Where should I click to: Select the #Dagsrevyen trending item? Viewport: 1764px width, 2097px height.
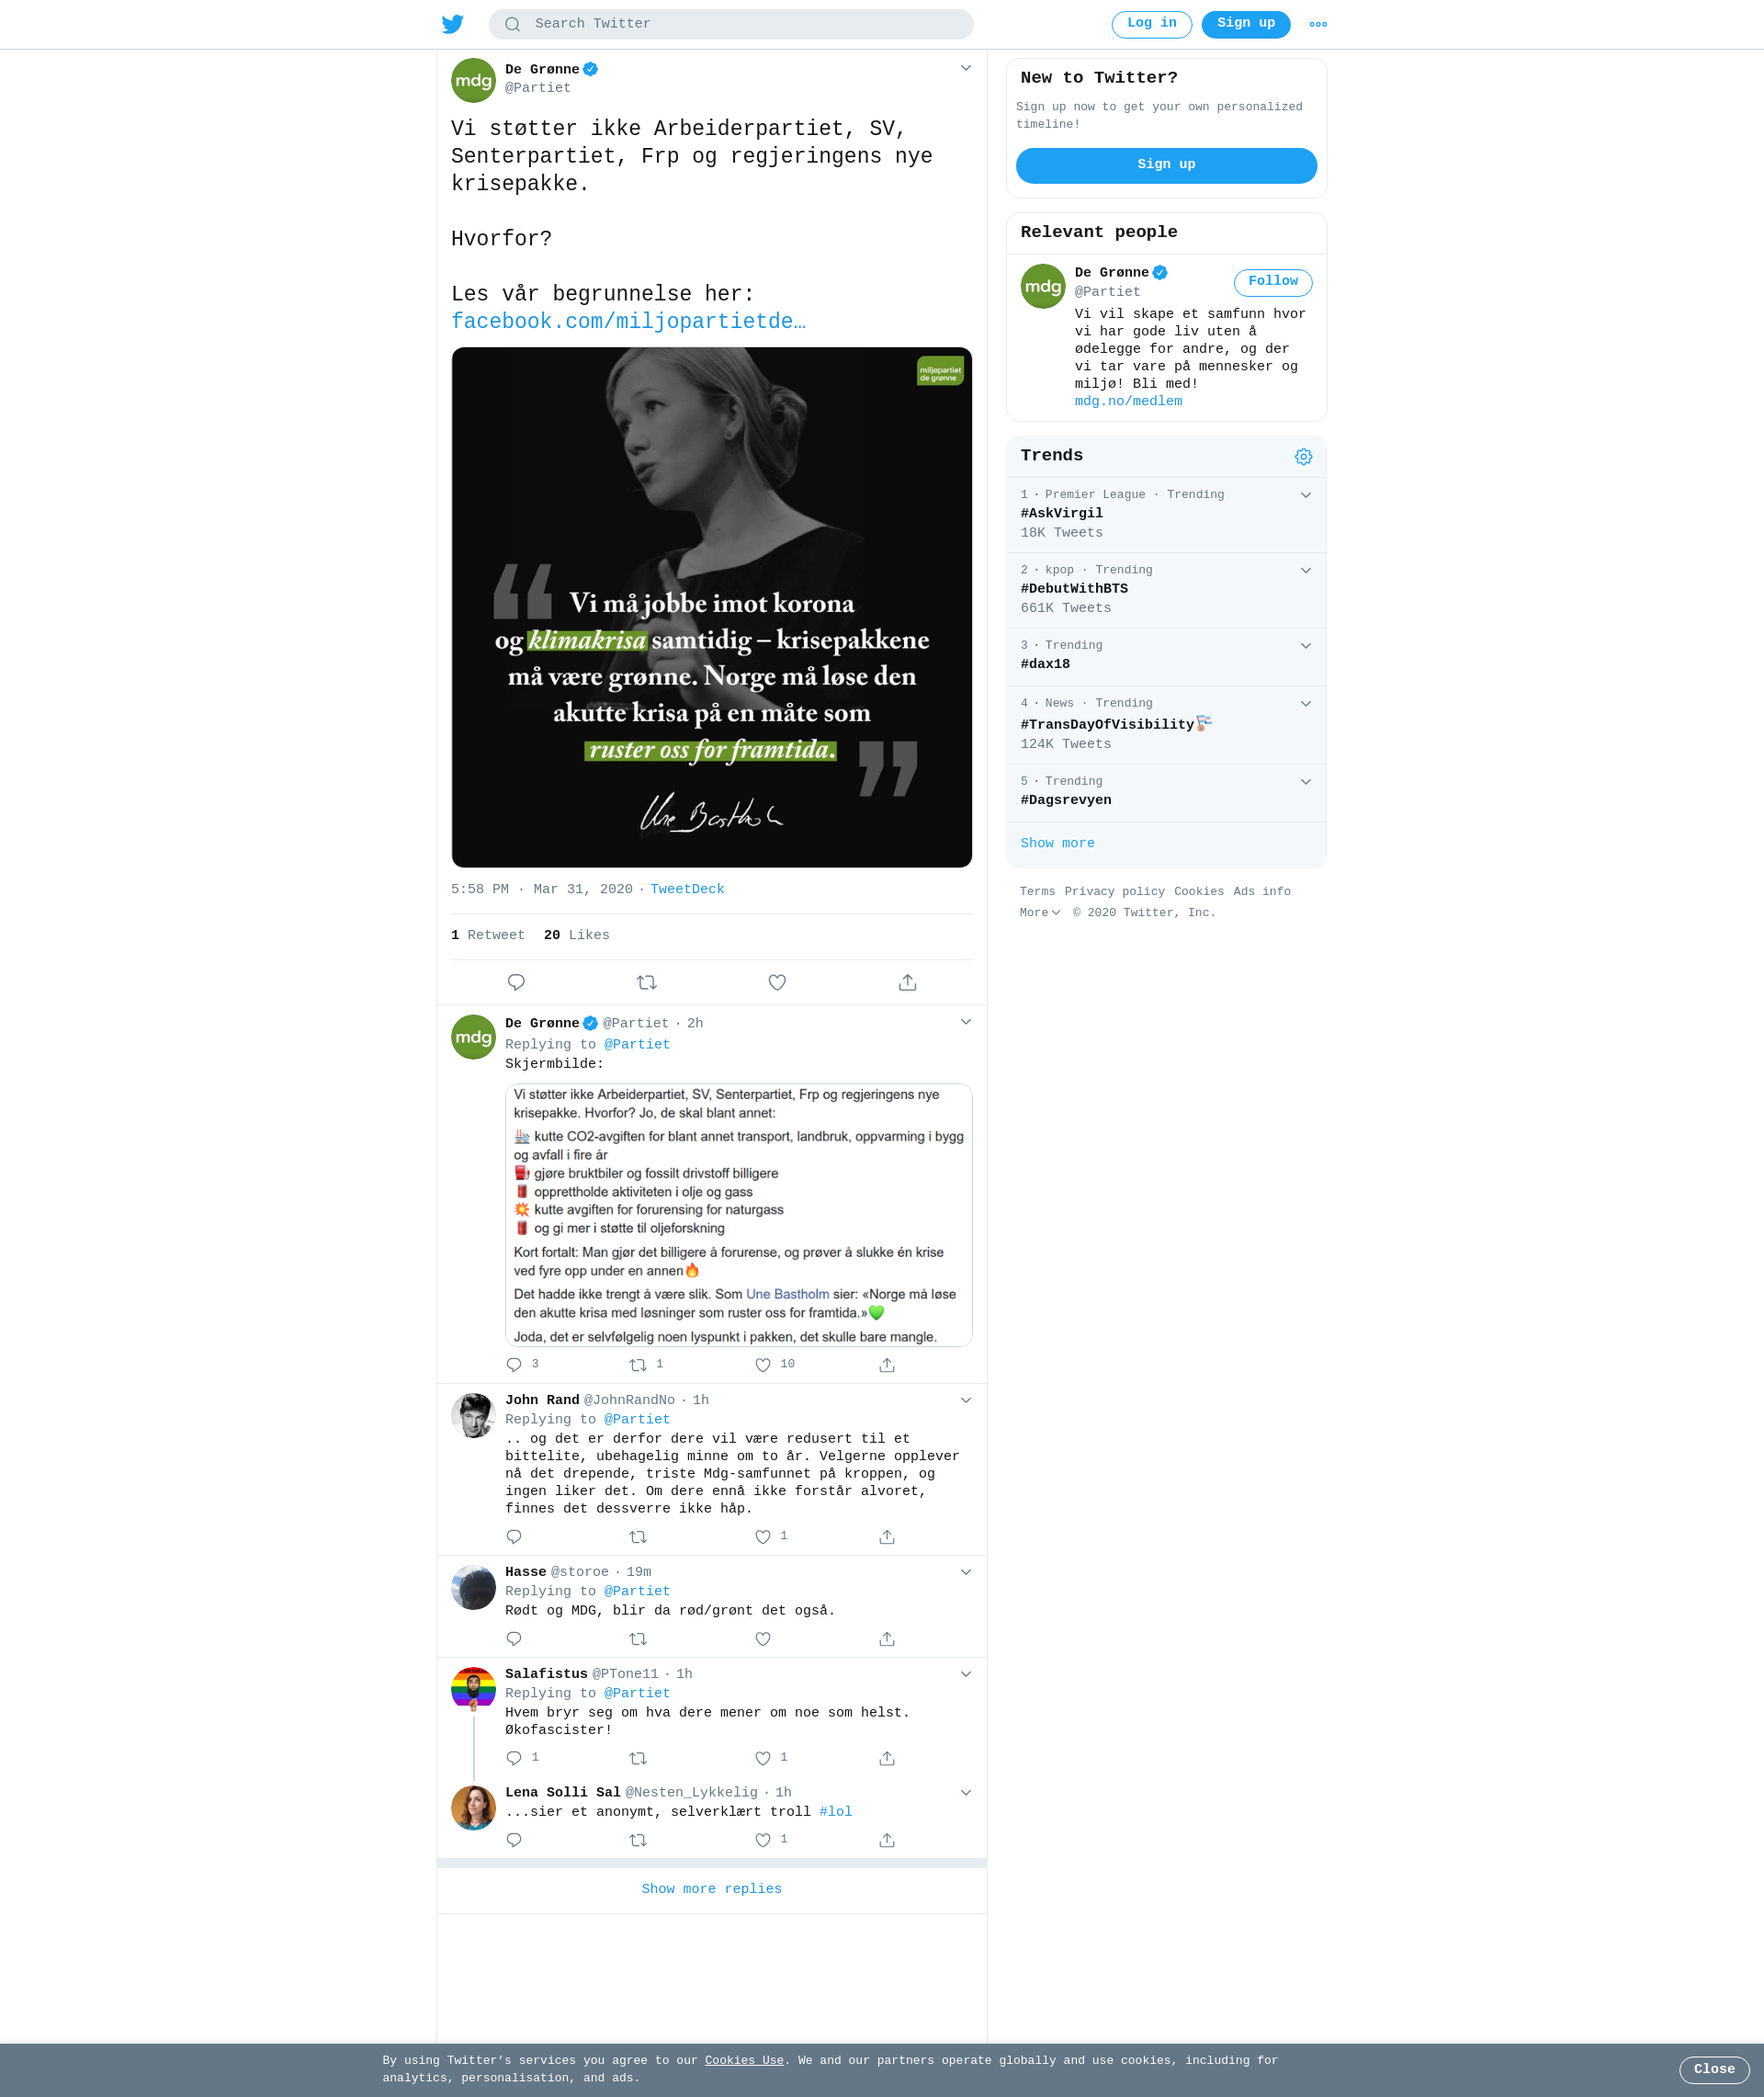tap(1166, 792)
